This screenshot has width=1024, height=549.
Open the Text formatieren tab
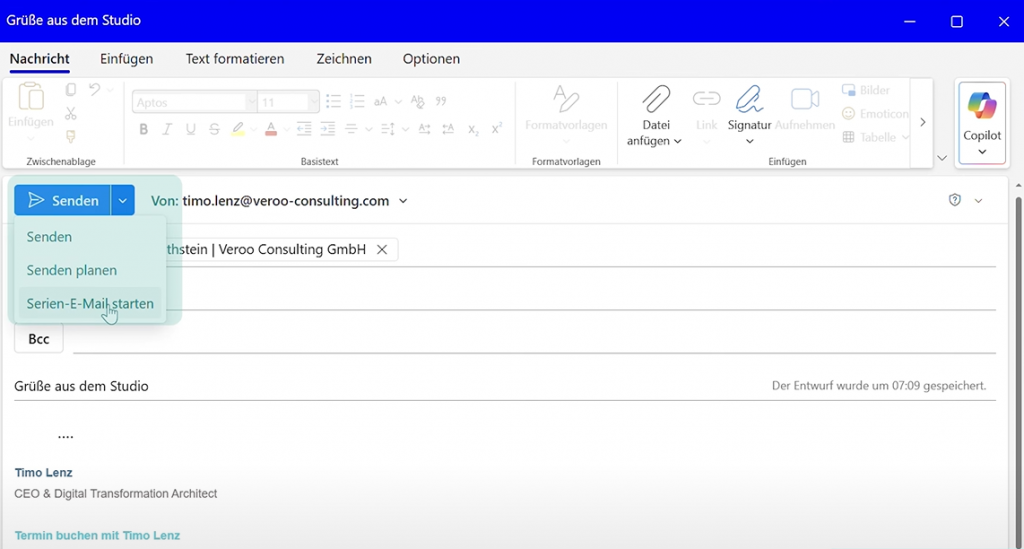click(235, 59)
